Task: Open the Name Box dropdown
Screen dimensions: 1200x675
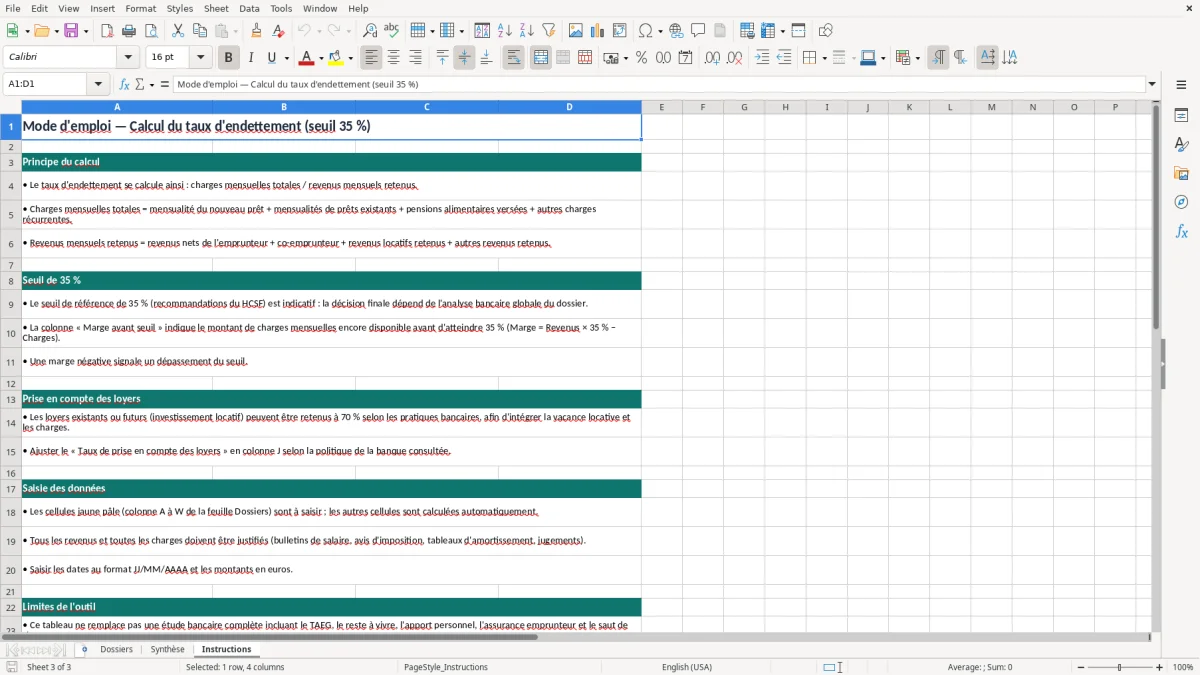Action: tap(98, 84)
